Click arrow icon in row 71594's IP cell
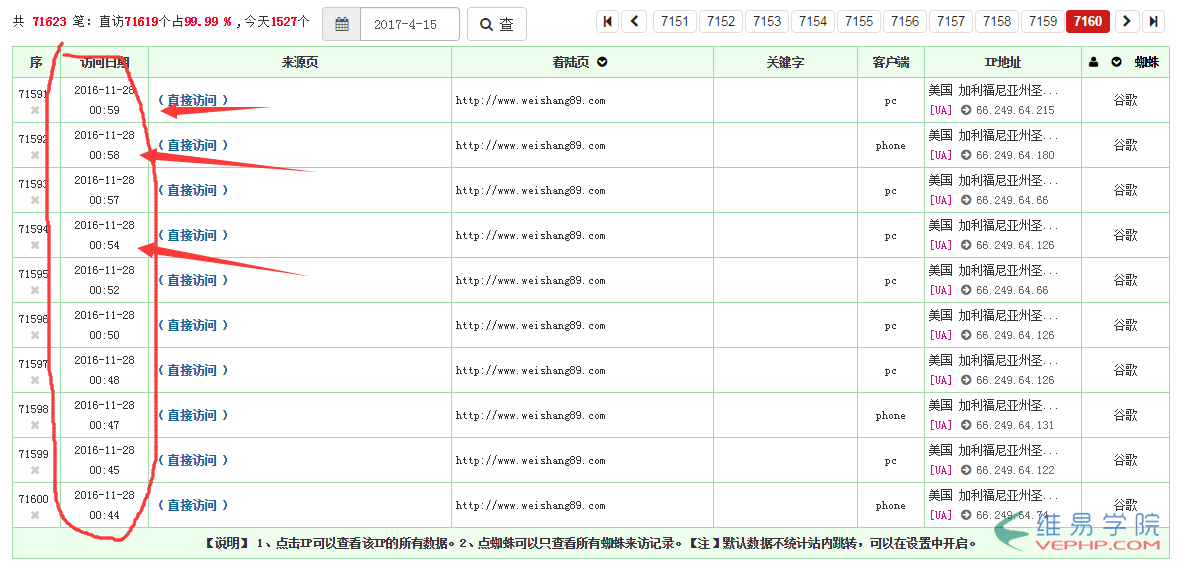Screen dimensions: 1183x565 966,245
